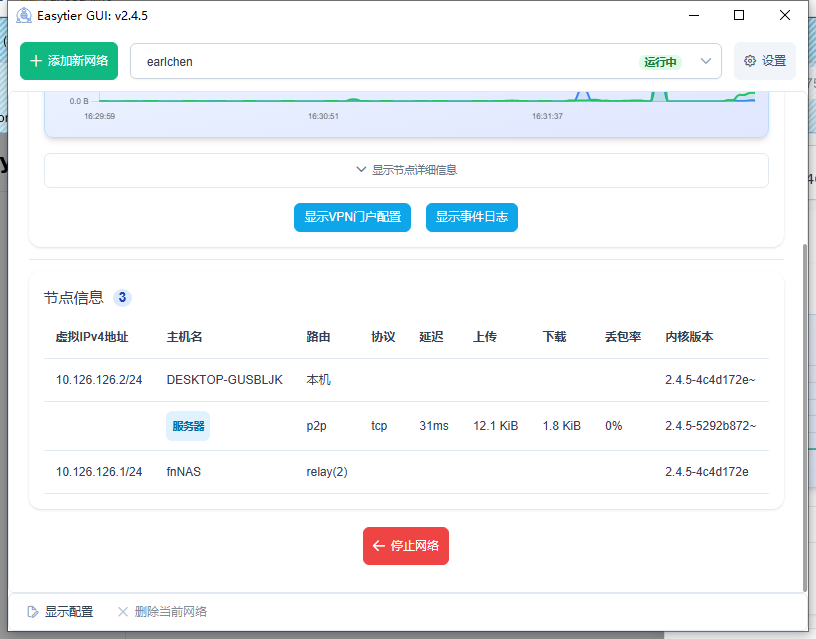The width and height of the screenshot is (816, 639).
Task: Click the X icon beside delete current network
Action: (122, 611)
